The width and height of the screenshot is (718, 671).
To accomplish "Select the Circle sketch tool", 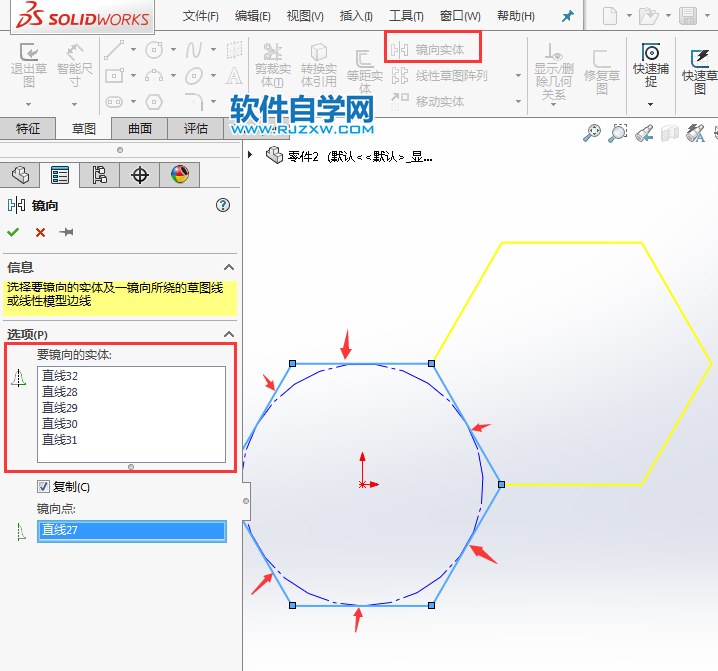I will pyautogui.click(x=154, y=49).
